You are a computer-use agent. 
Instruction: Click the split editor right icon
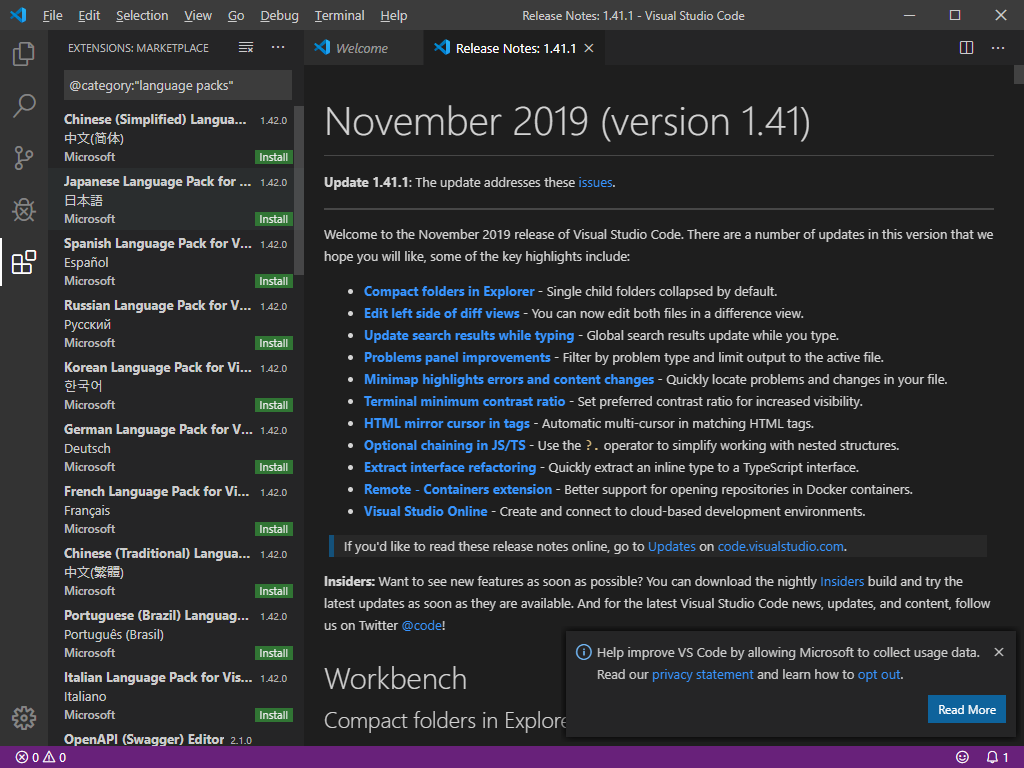(966, 48)
